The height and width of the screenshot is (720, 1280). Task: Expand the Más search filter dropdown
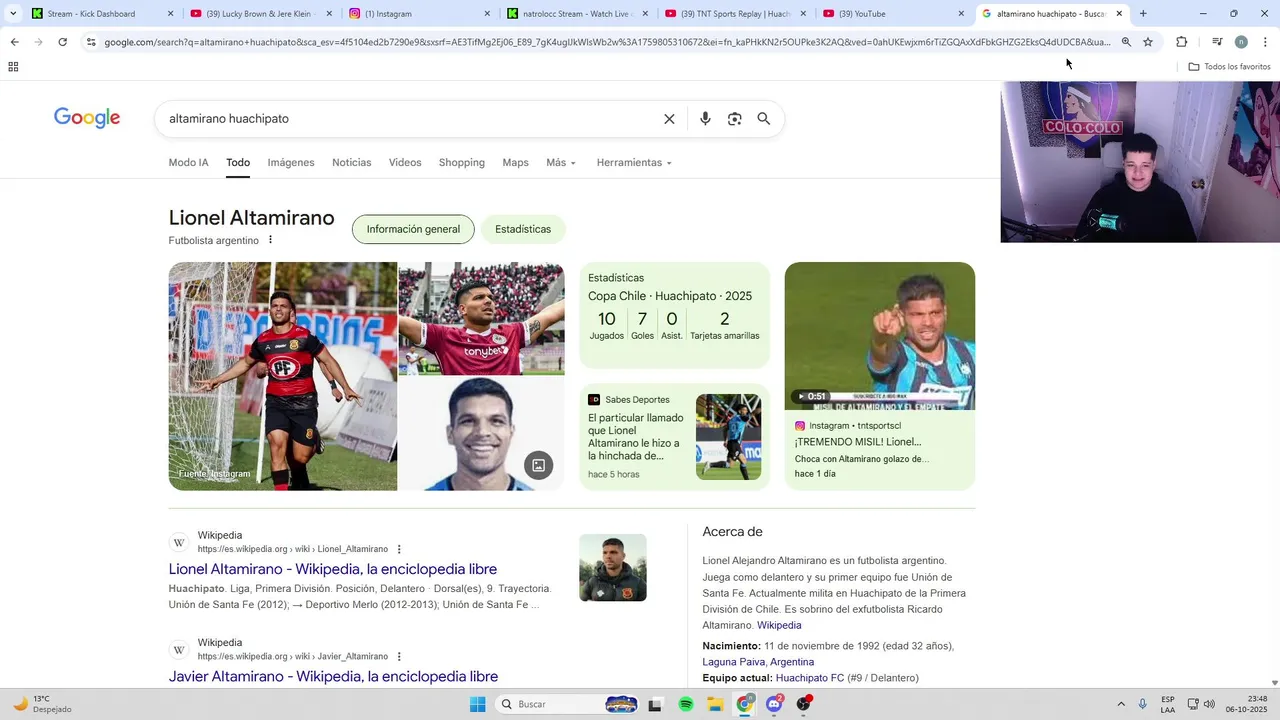(561, 163)
